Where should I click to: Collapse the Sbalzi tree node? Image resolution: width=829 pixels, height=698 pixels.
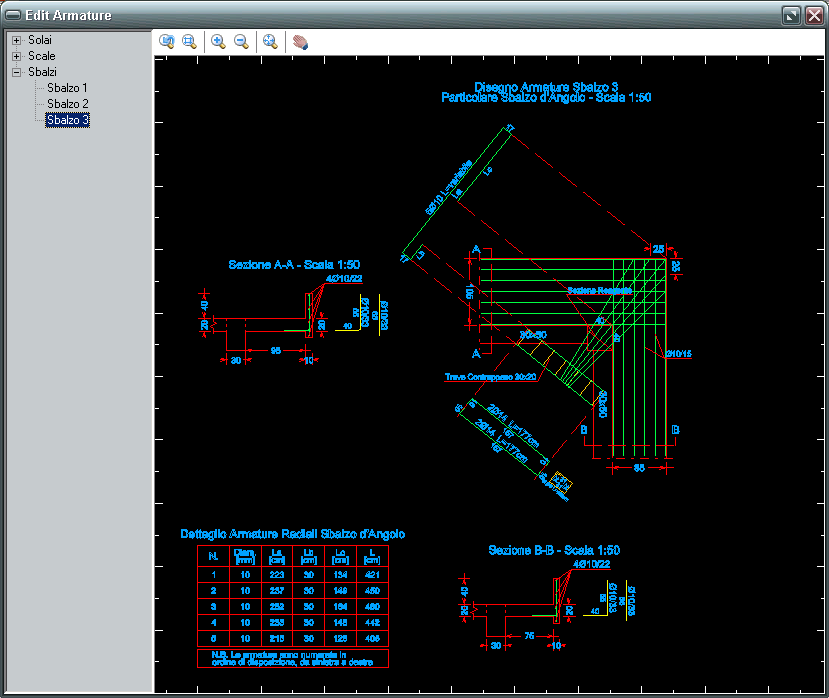16,72
